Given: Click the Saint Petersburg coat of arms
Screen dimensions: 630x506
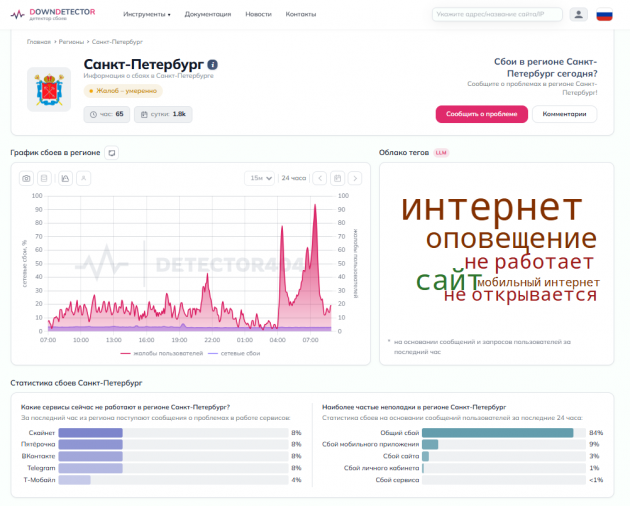Looking at the screenshot, I should (x=49, y=89).
